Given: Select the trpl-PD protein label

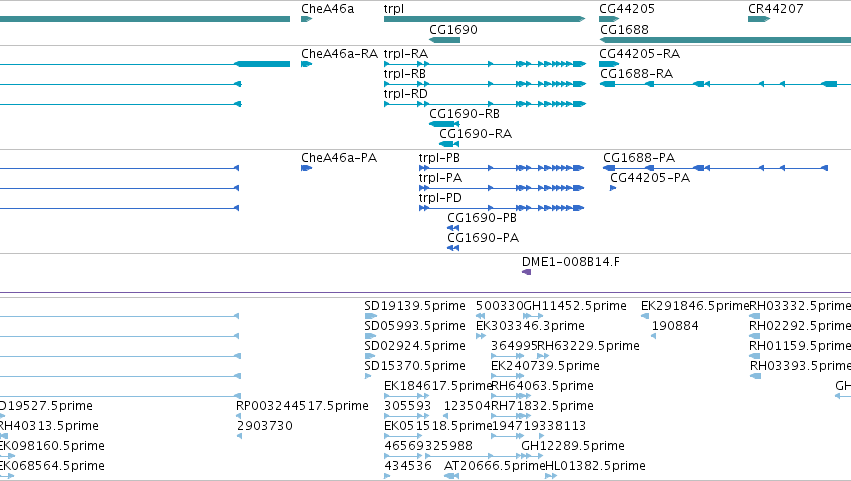Looking at the screenshot, I should pyautogui.click(x=440, y=198).
